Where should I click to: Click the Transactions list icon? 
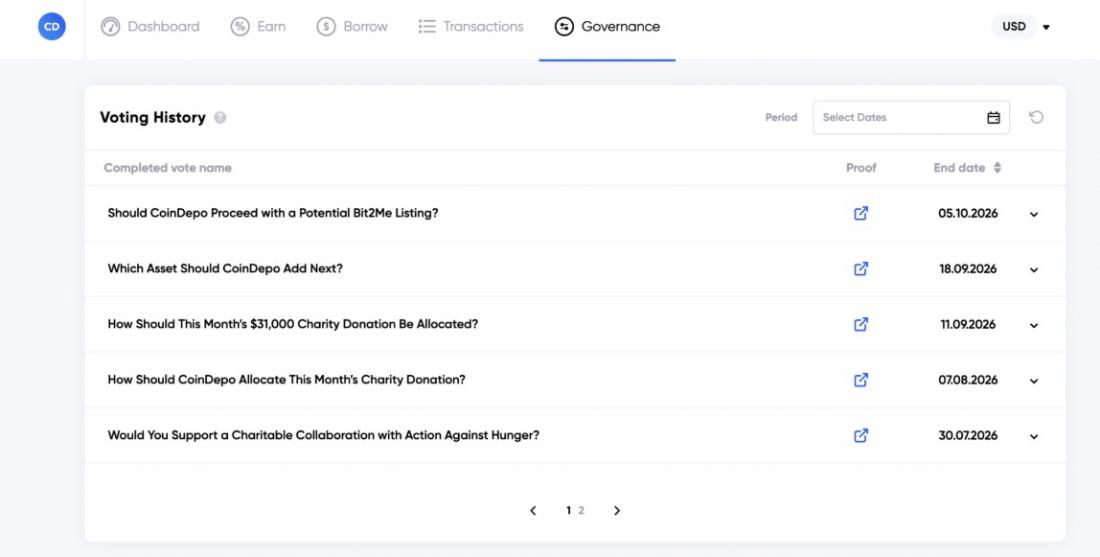[x=427, y=27]
